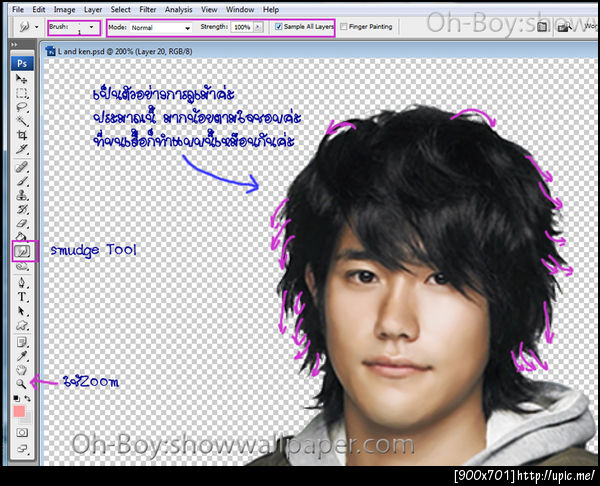This screenshot has height=486, width=600.
Task: Open the Help menu
Action: click(x=271, y=10)
